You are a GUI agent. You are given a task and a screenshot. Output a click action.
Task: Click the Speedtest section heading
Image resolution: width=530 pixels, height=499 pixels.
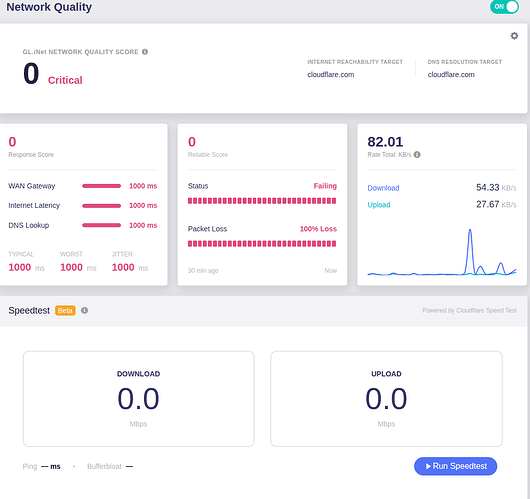coord(29,310)
